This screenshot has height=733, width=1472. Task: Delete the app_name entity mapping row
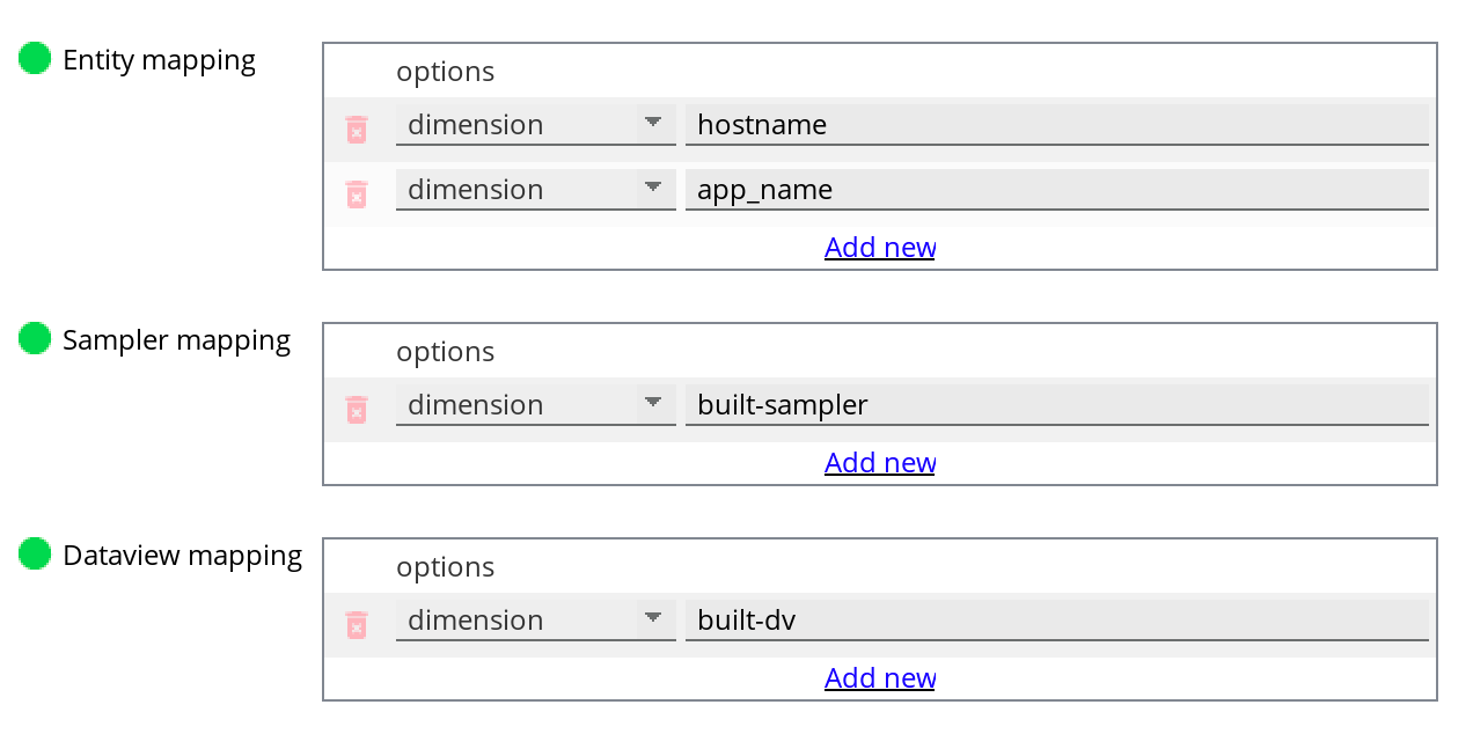pos(356,194)
